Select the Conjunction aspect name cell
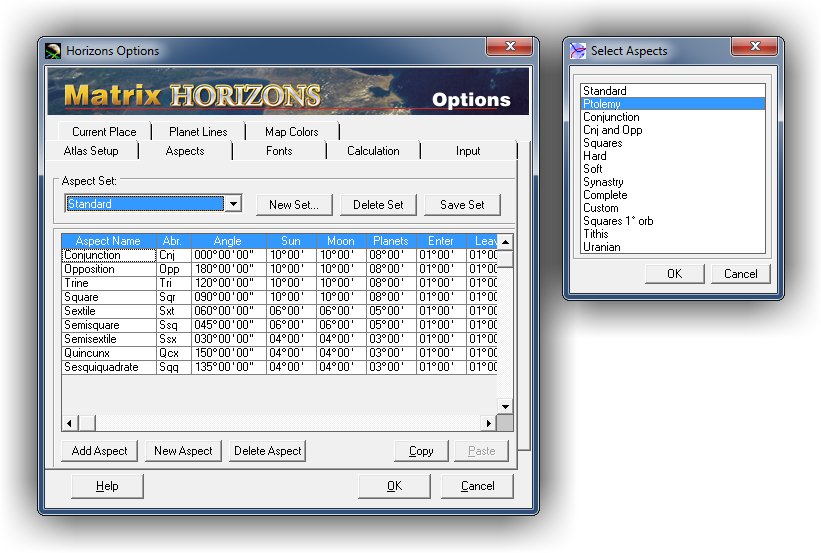 click(109, 255)
